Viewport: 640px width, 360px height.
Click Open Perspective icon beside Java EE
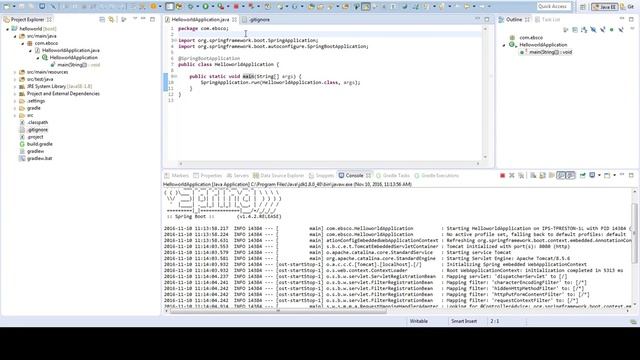583,7
